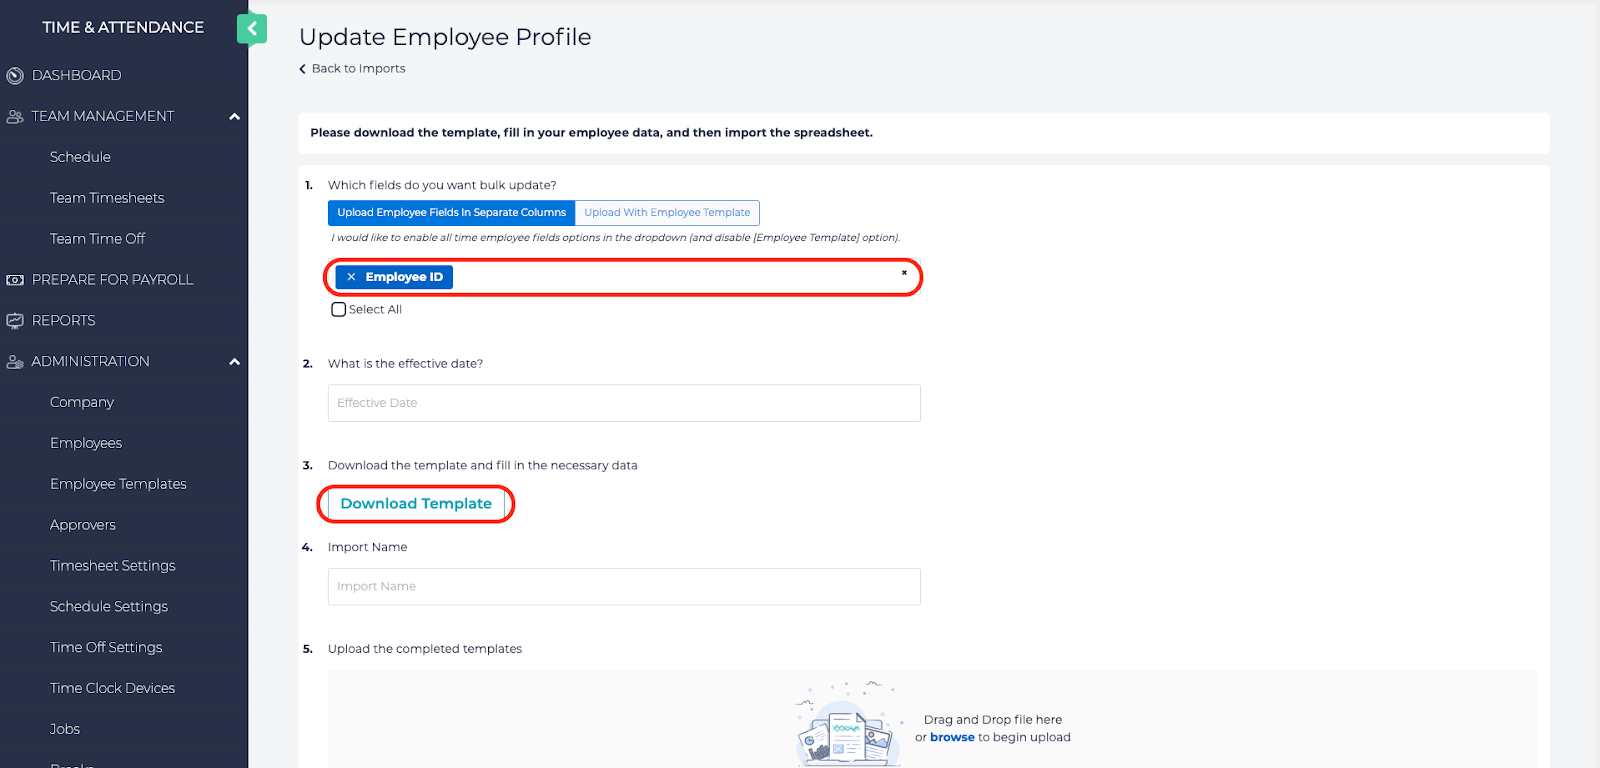Go to Timesheet Settings menu item
1600x768 pixels.
pos(112,566)
